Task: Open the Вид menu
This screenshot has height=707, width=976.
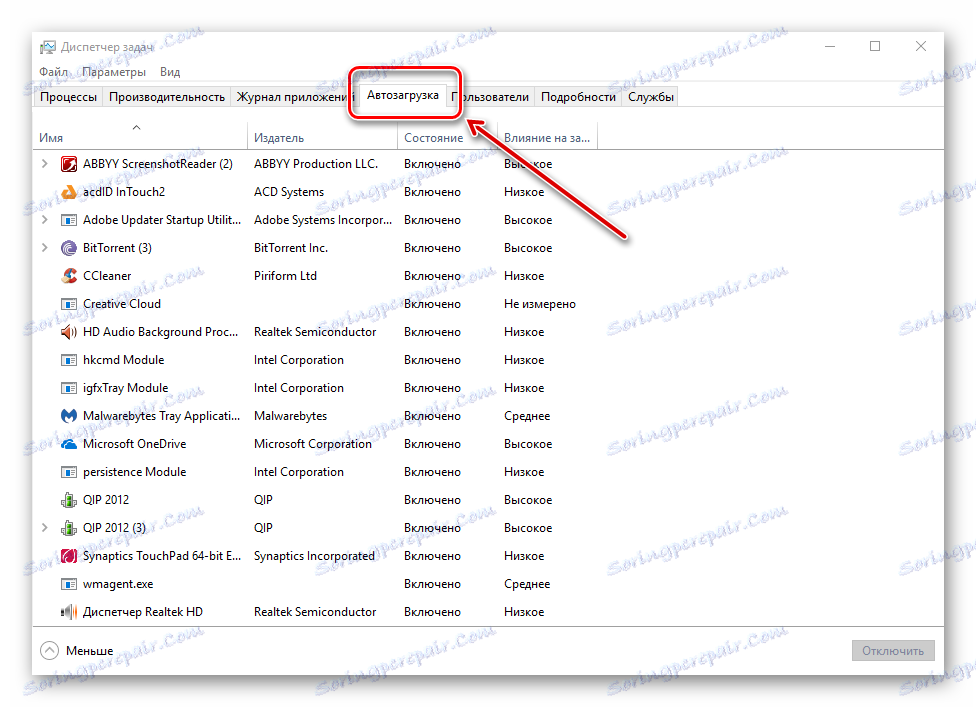Action: [x=170, y=72]
